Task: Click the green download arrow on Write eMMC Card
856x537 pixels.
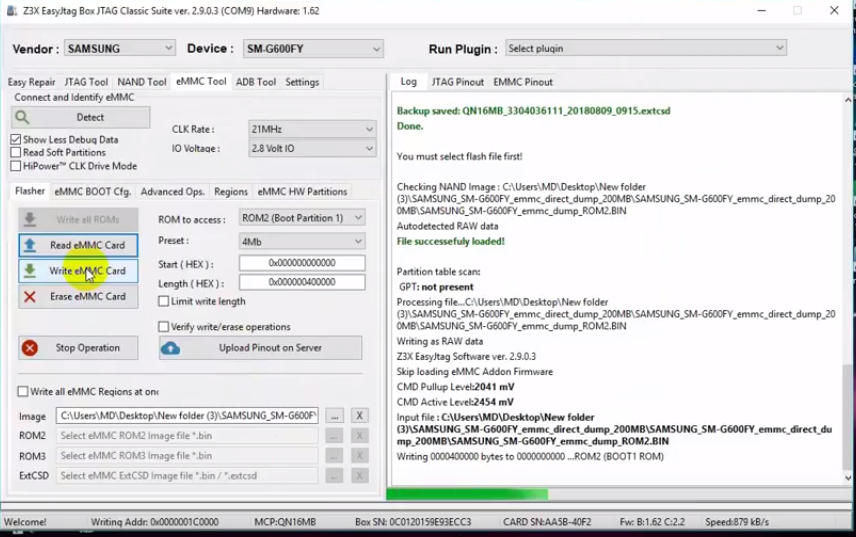Action: tap(30, 271)
